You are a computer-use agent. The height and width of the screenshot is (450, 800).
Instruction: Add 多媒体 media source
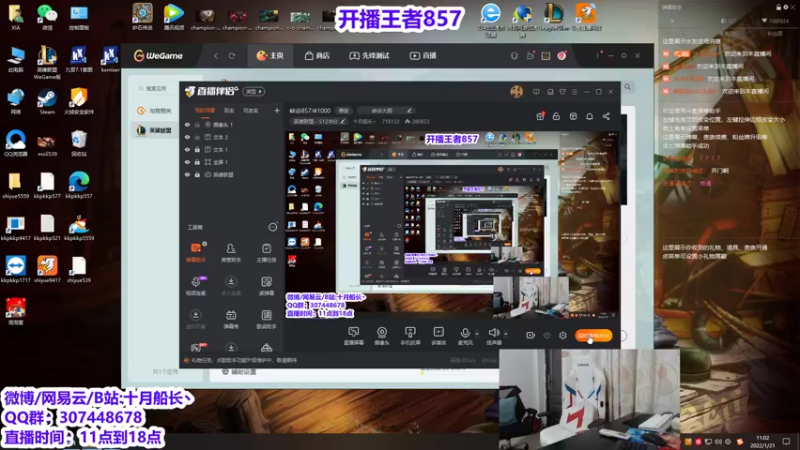(x=438, y=336)
